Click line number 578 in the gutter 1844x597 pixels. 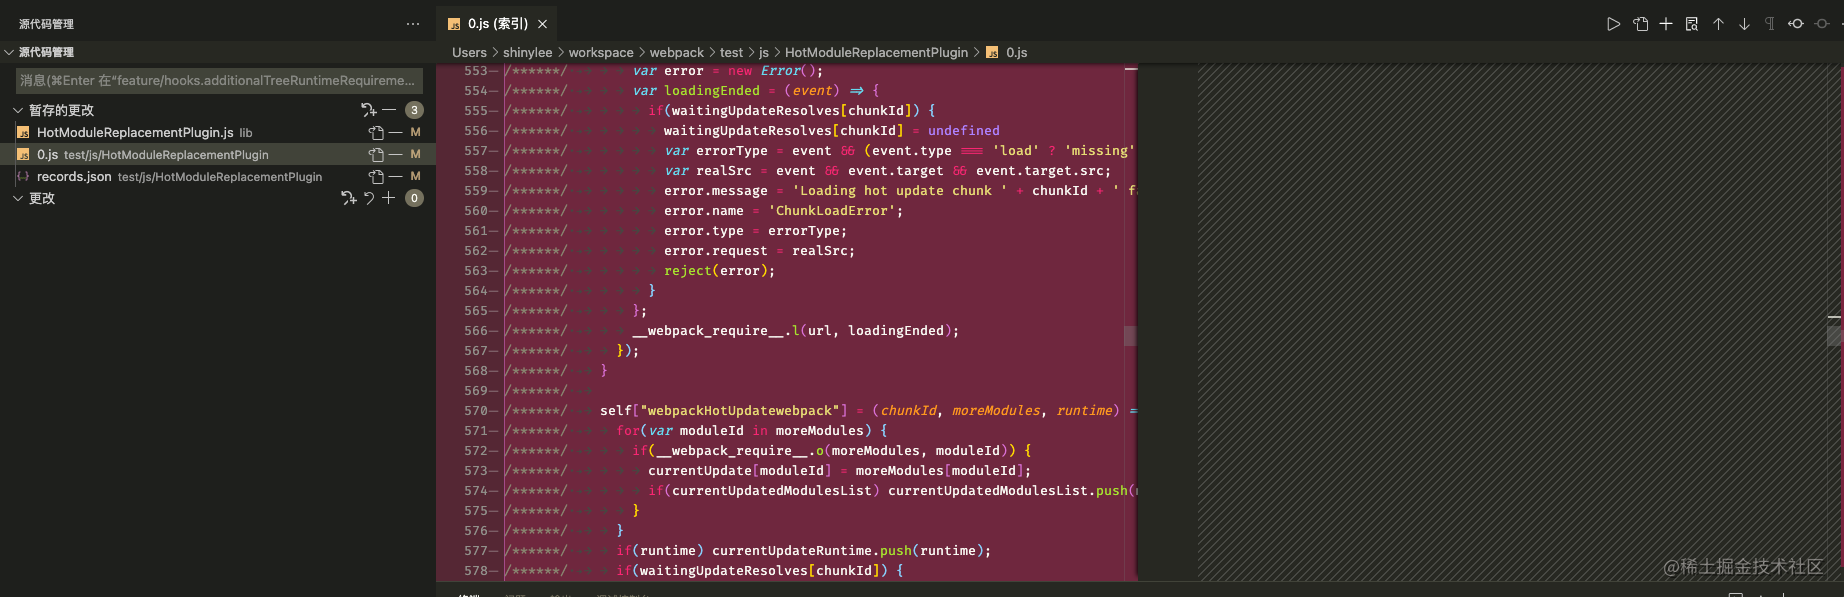tap(476, 571)
